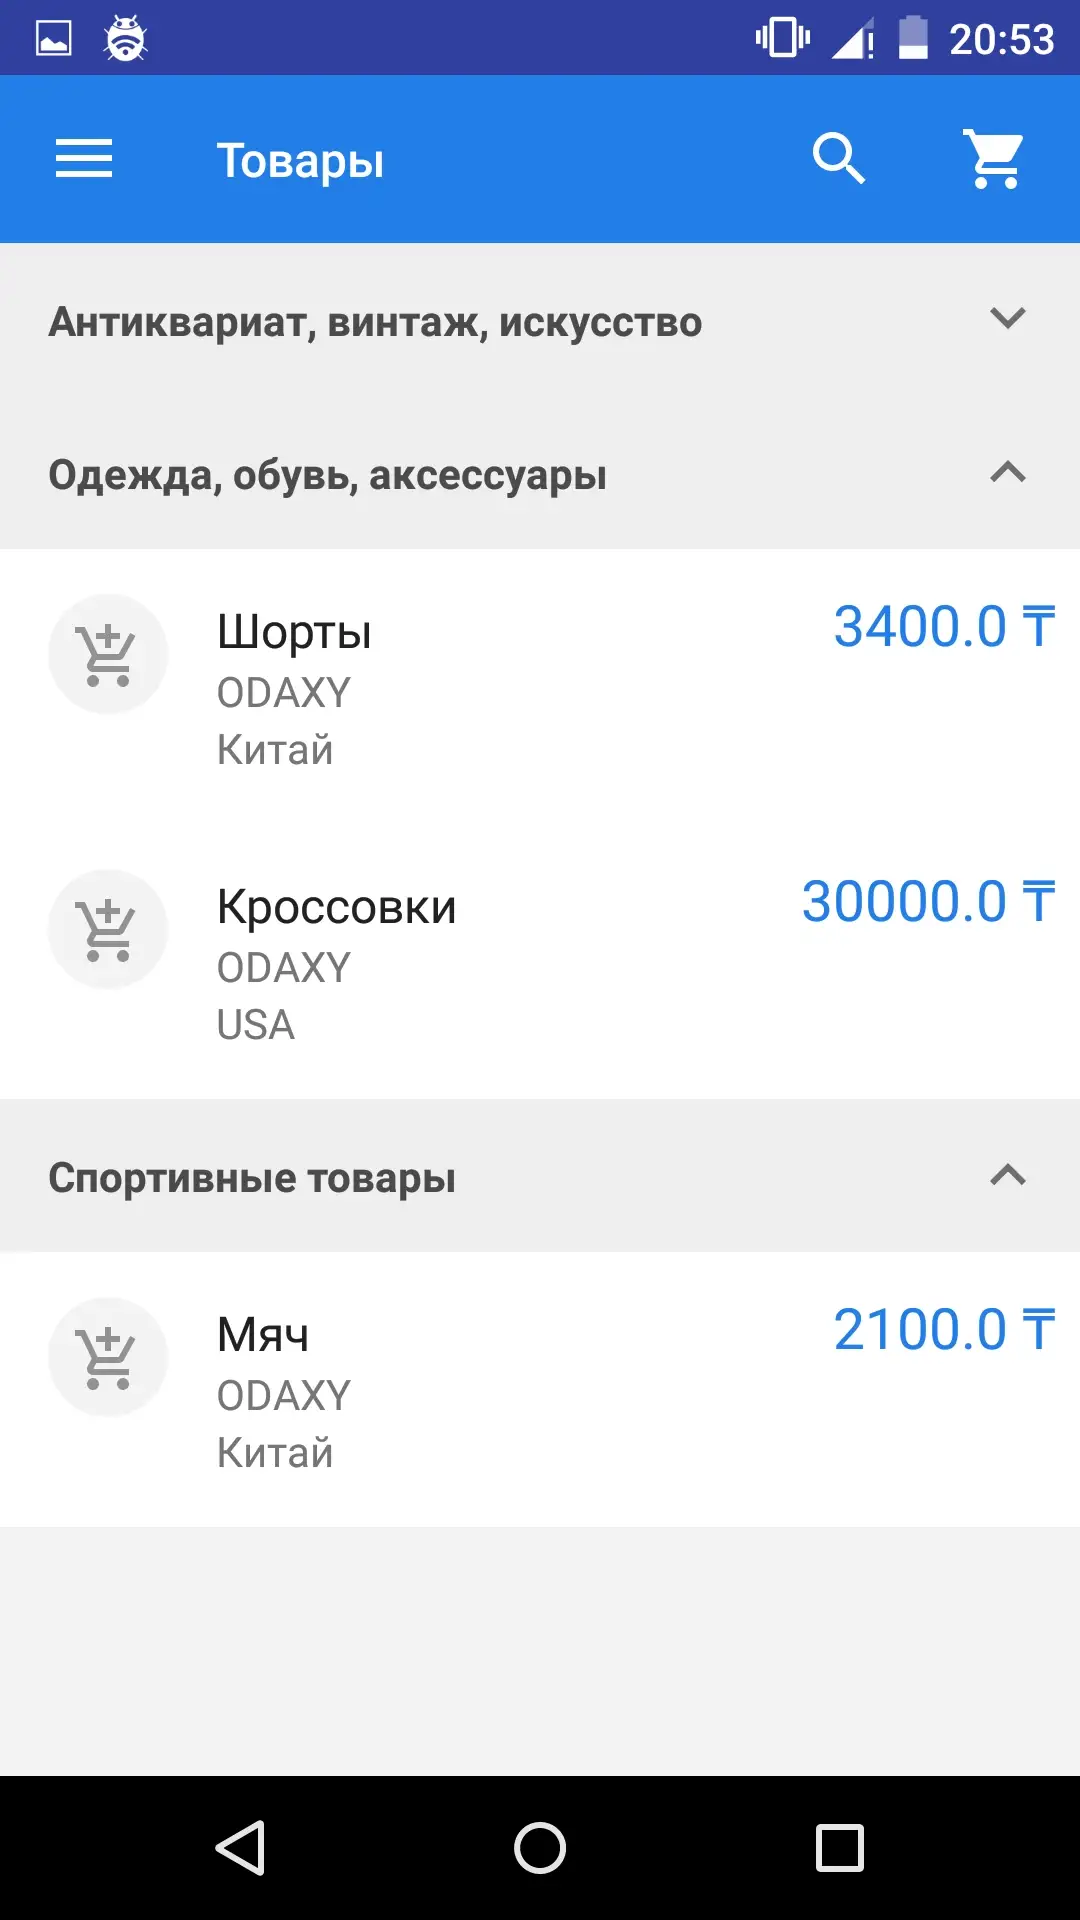Open the Кроссовки product name
The image size is (1080, 1920).
click(x=336, y=907)
